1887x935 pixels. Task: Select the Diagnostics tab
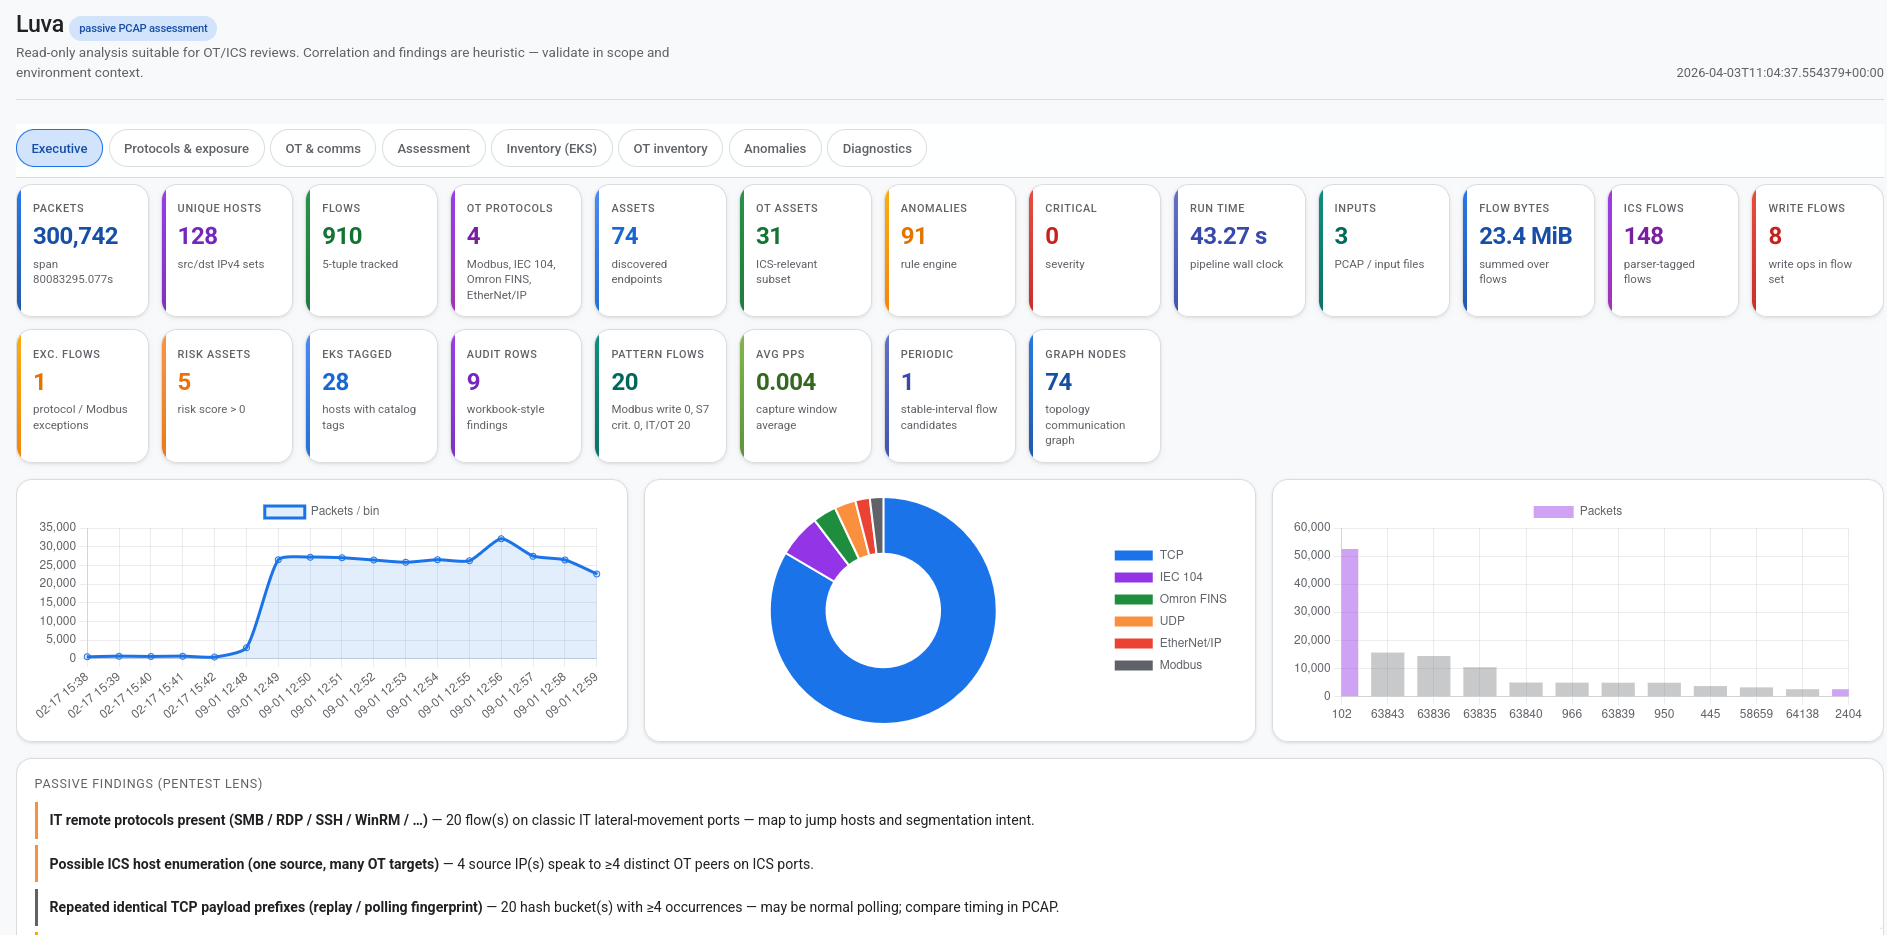876,148
